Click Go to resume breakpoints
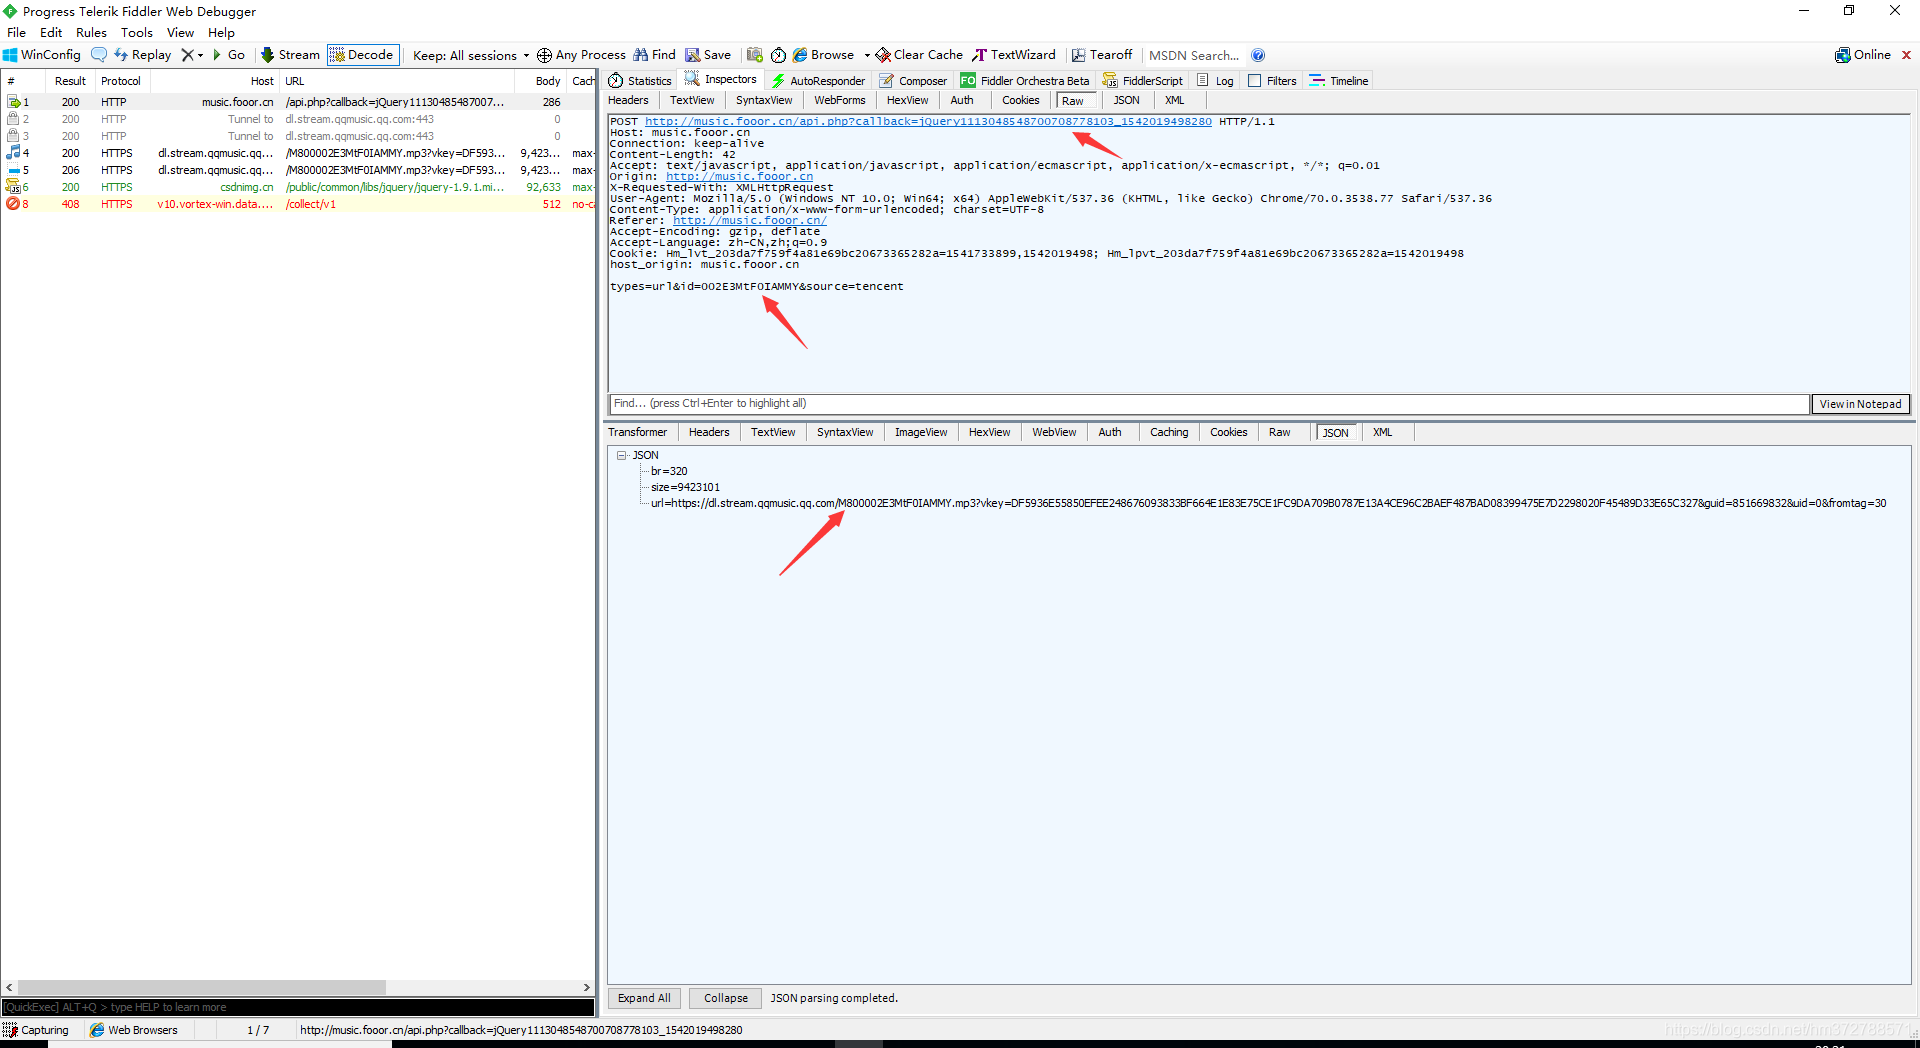Screen dimensions: 1920x1048 point(229,55)
